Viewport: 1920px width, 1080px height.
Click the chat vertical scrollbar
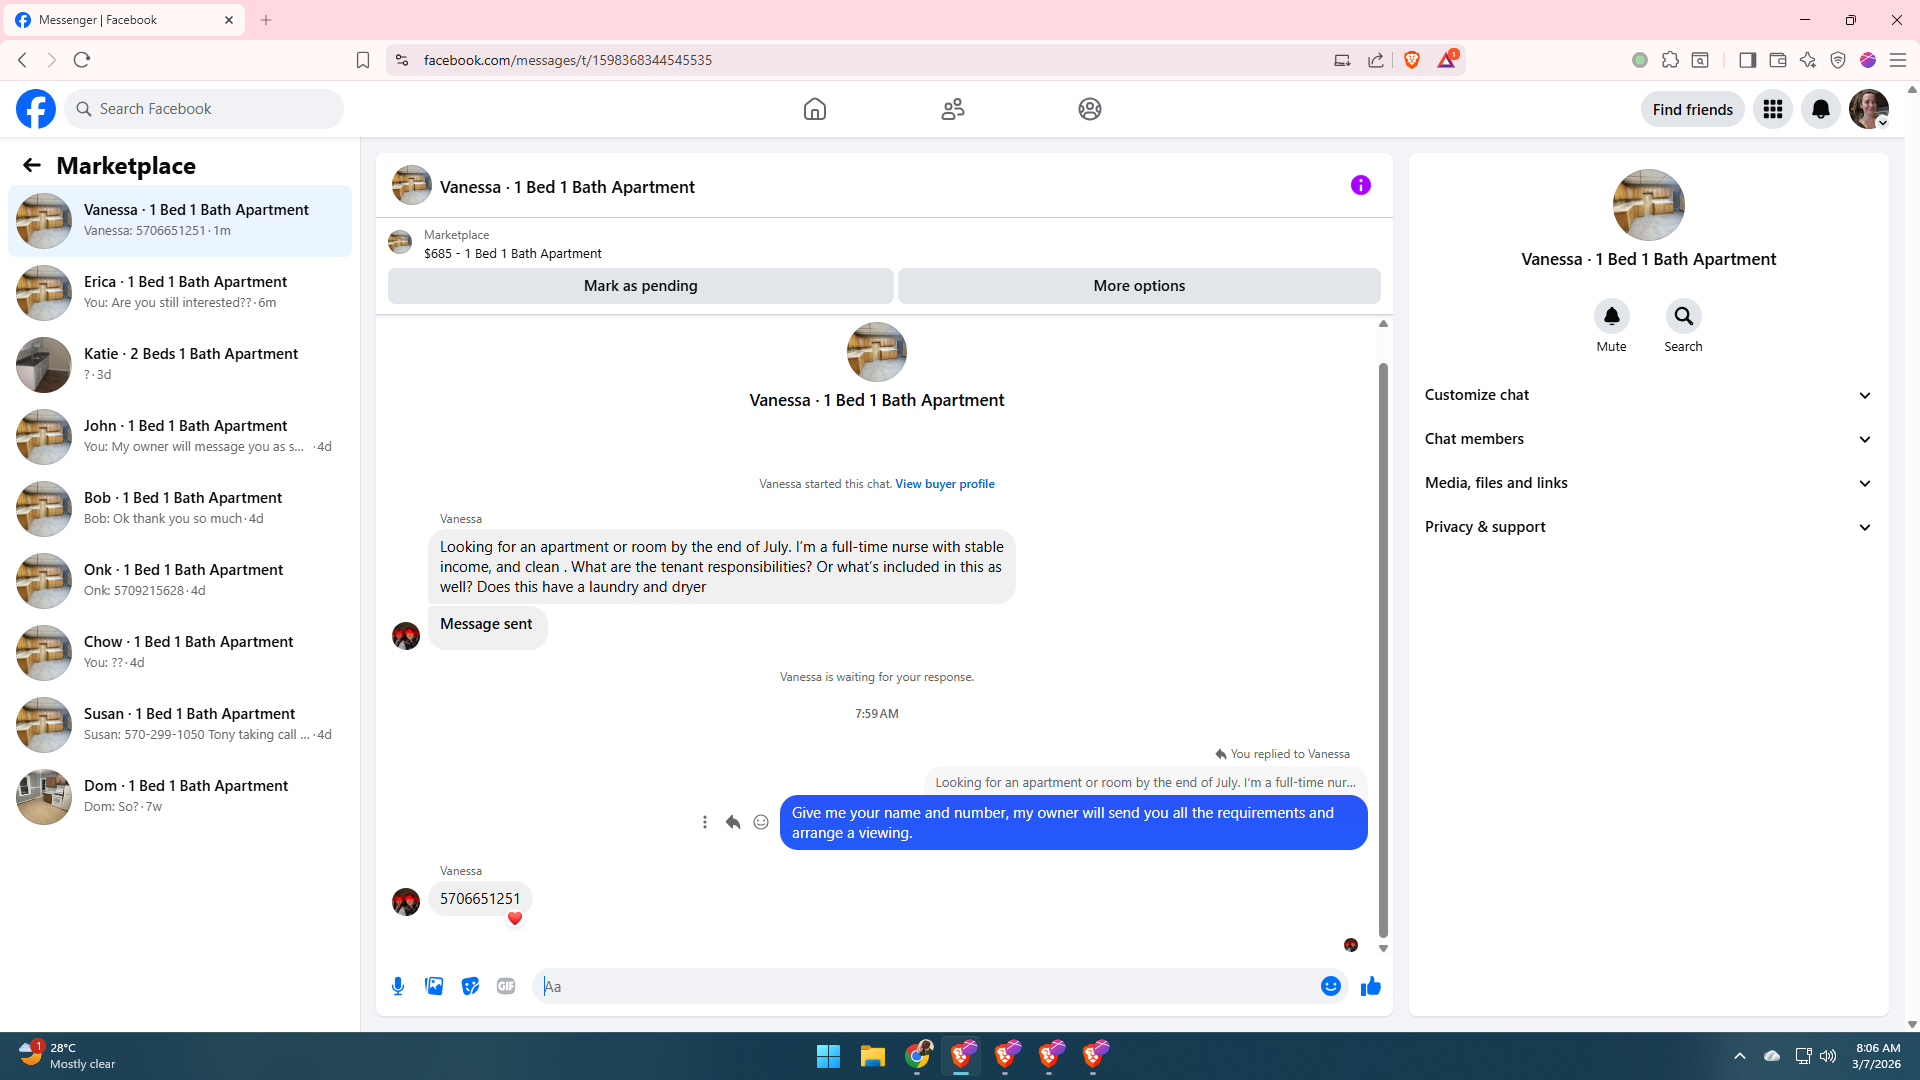pyautogui.click(x=1384, y=650)
